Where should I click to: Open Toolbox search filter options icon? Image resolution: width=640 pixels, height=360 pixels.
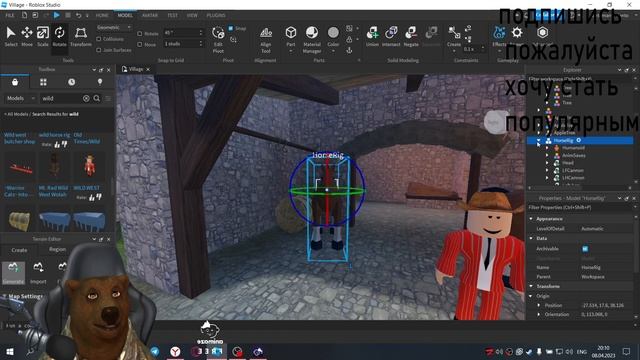click(x=108, y=98)
